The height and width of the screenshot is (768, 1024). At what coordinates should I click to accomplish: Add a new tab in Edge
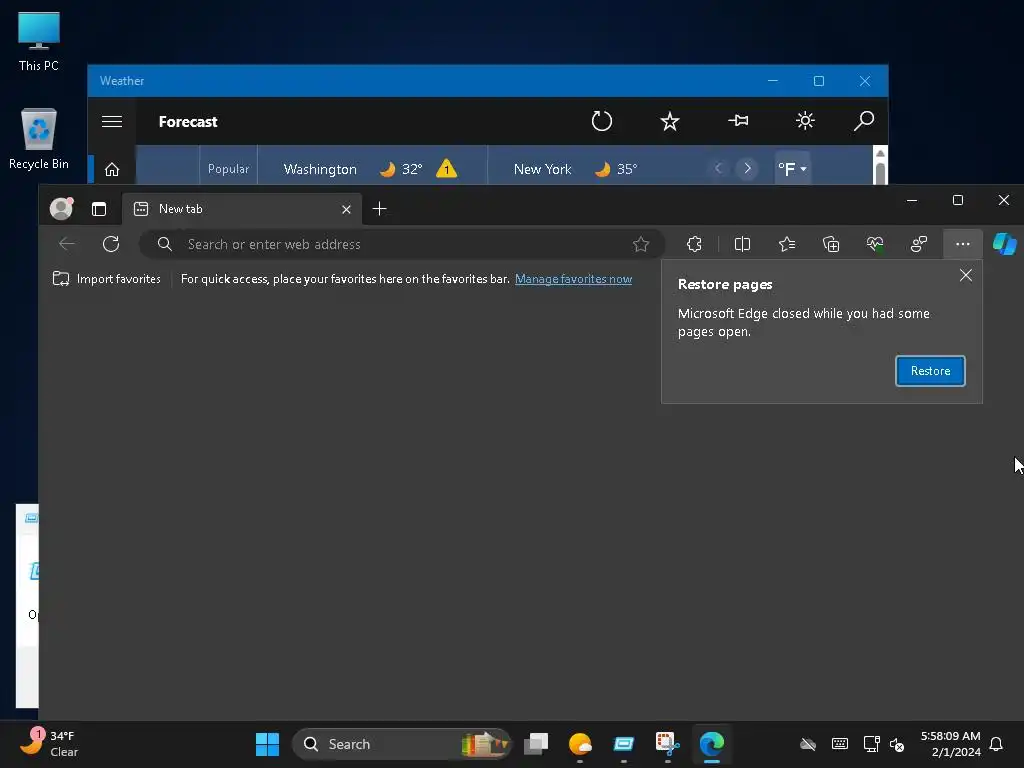[379, 209]
